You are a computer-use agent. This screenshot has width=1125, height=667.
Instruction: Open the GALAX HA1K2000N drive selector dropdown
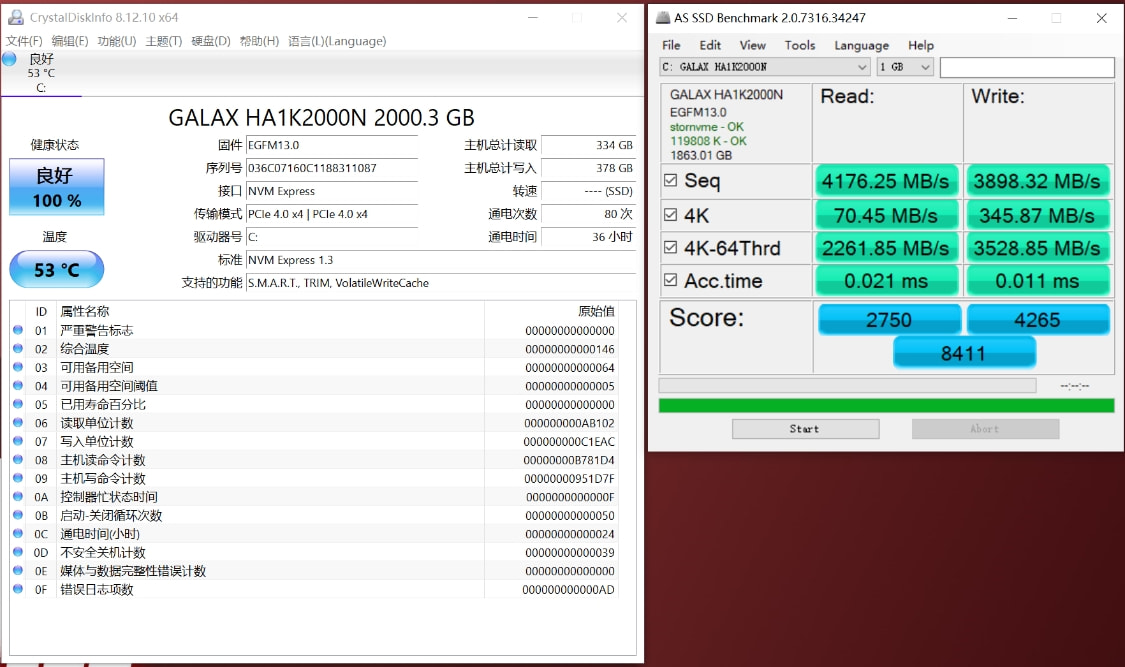point(862,67)
